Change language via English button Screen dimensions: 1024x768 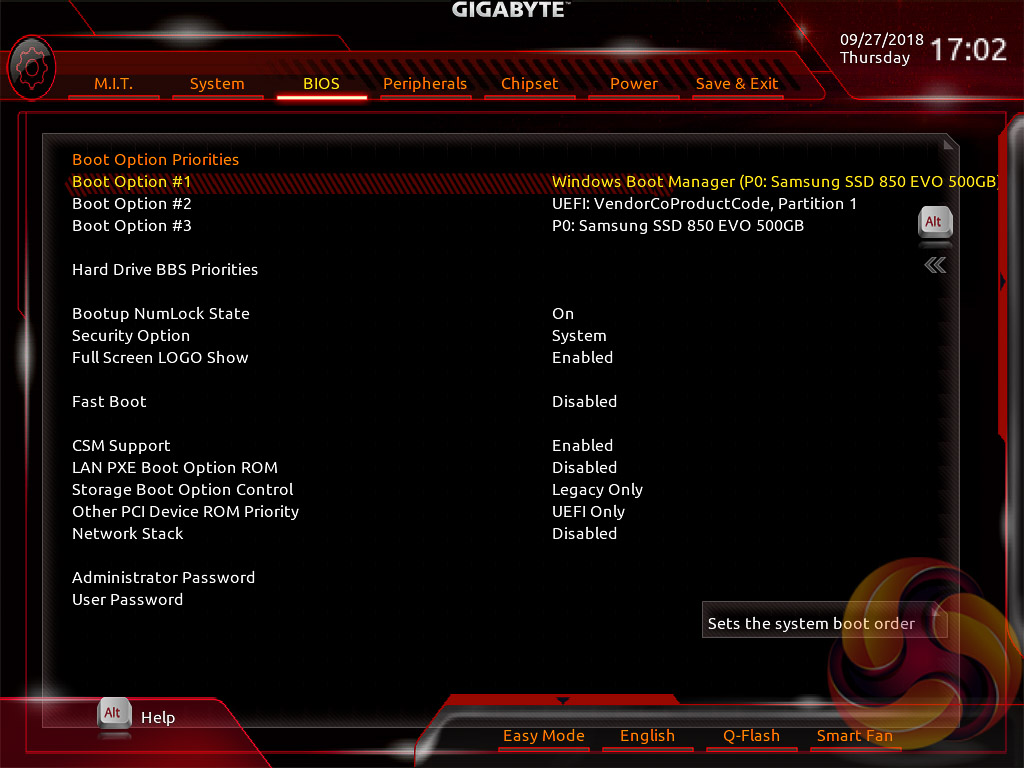(647, 736)
